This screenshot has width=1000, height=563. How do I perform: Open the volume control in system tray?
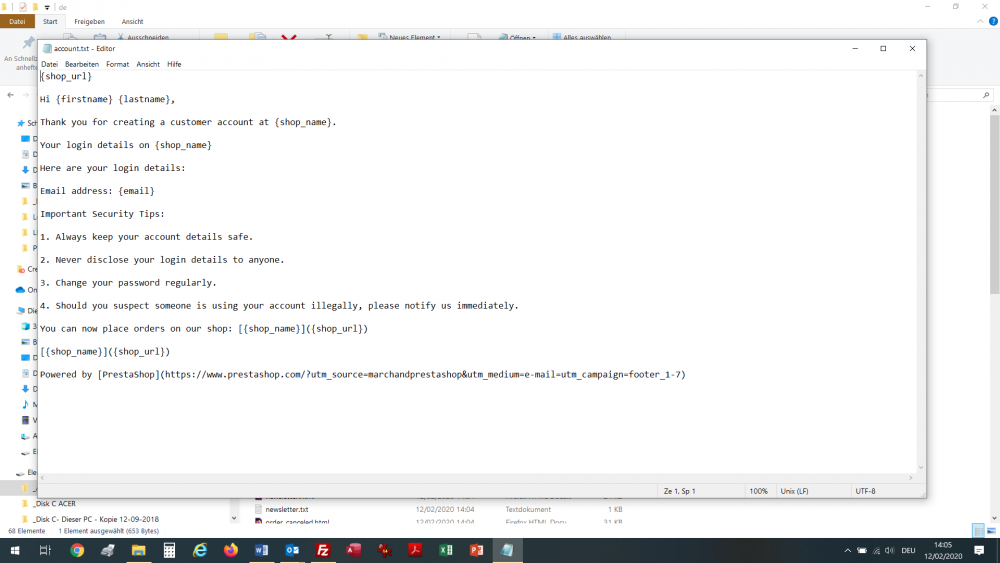coord(890,550)
